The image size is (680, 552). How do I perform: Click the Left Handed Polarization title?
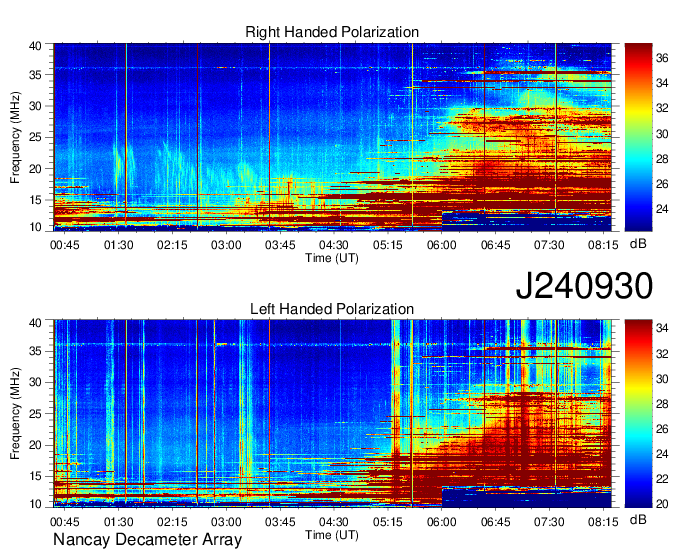coord(332,309)
